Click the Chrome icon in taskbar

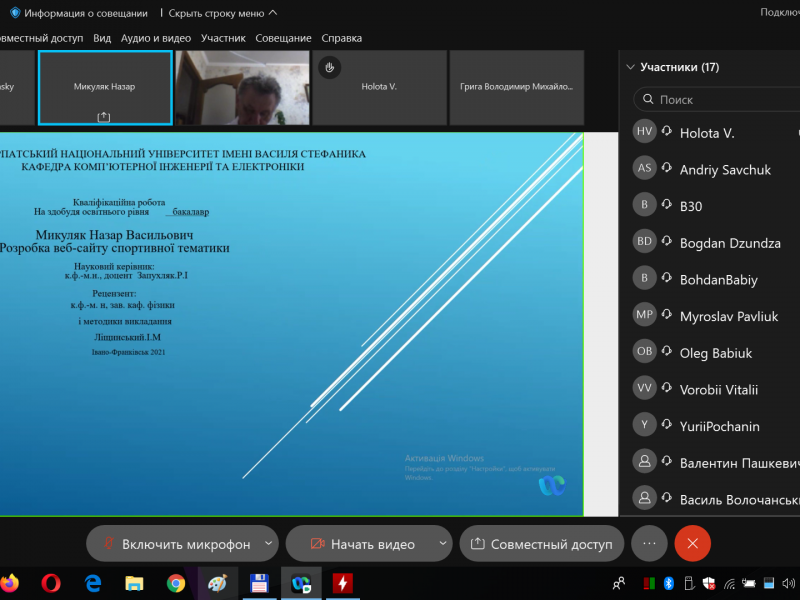click(x=176, y=582)
